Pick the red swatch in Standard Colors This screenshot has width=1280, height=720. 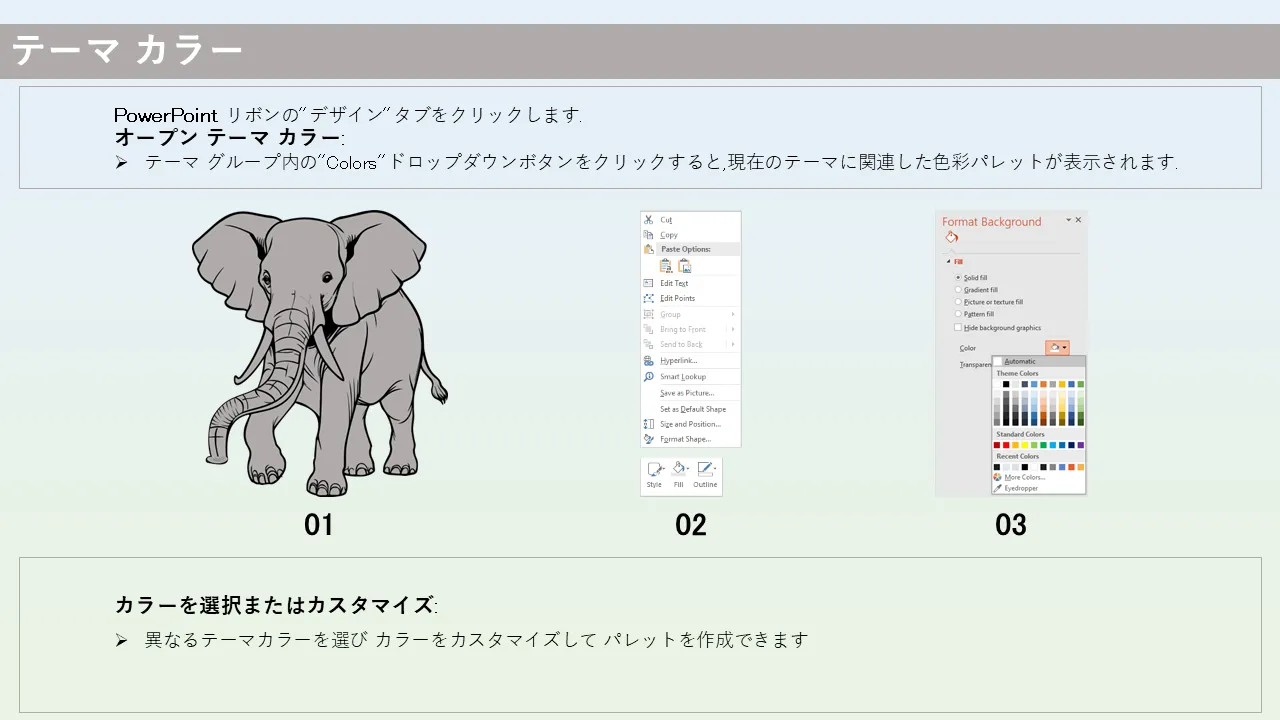click(x=1006, y=445)
